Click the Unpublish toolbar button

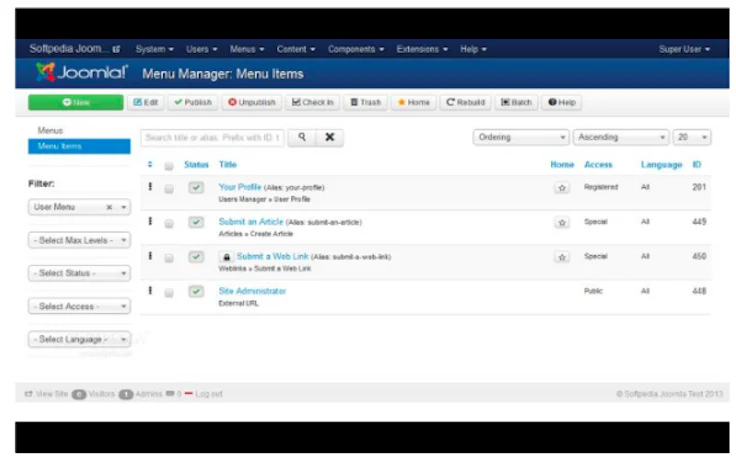coord(252,102)
